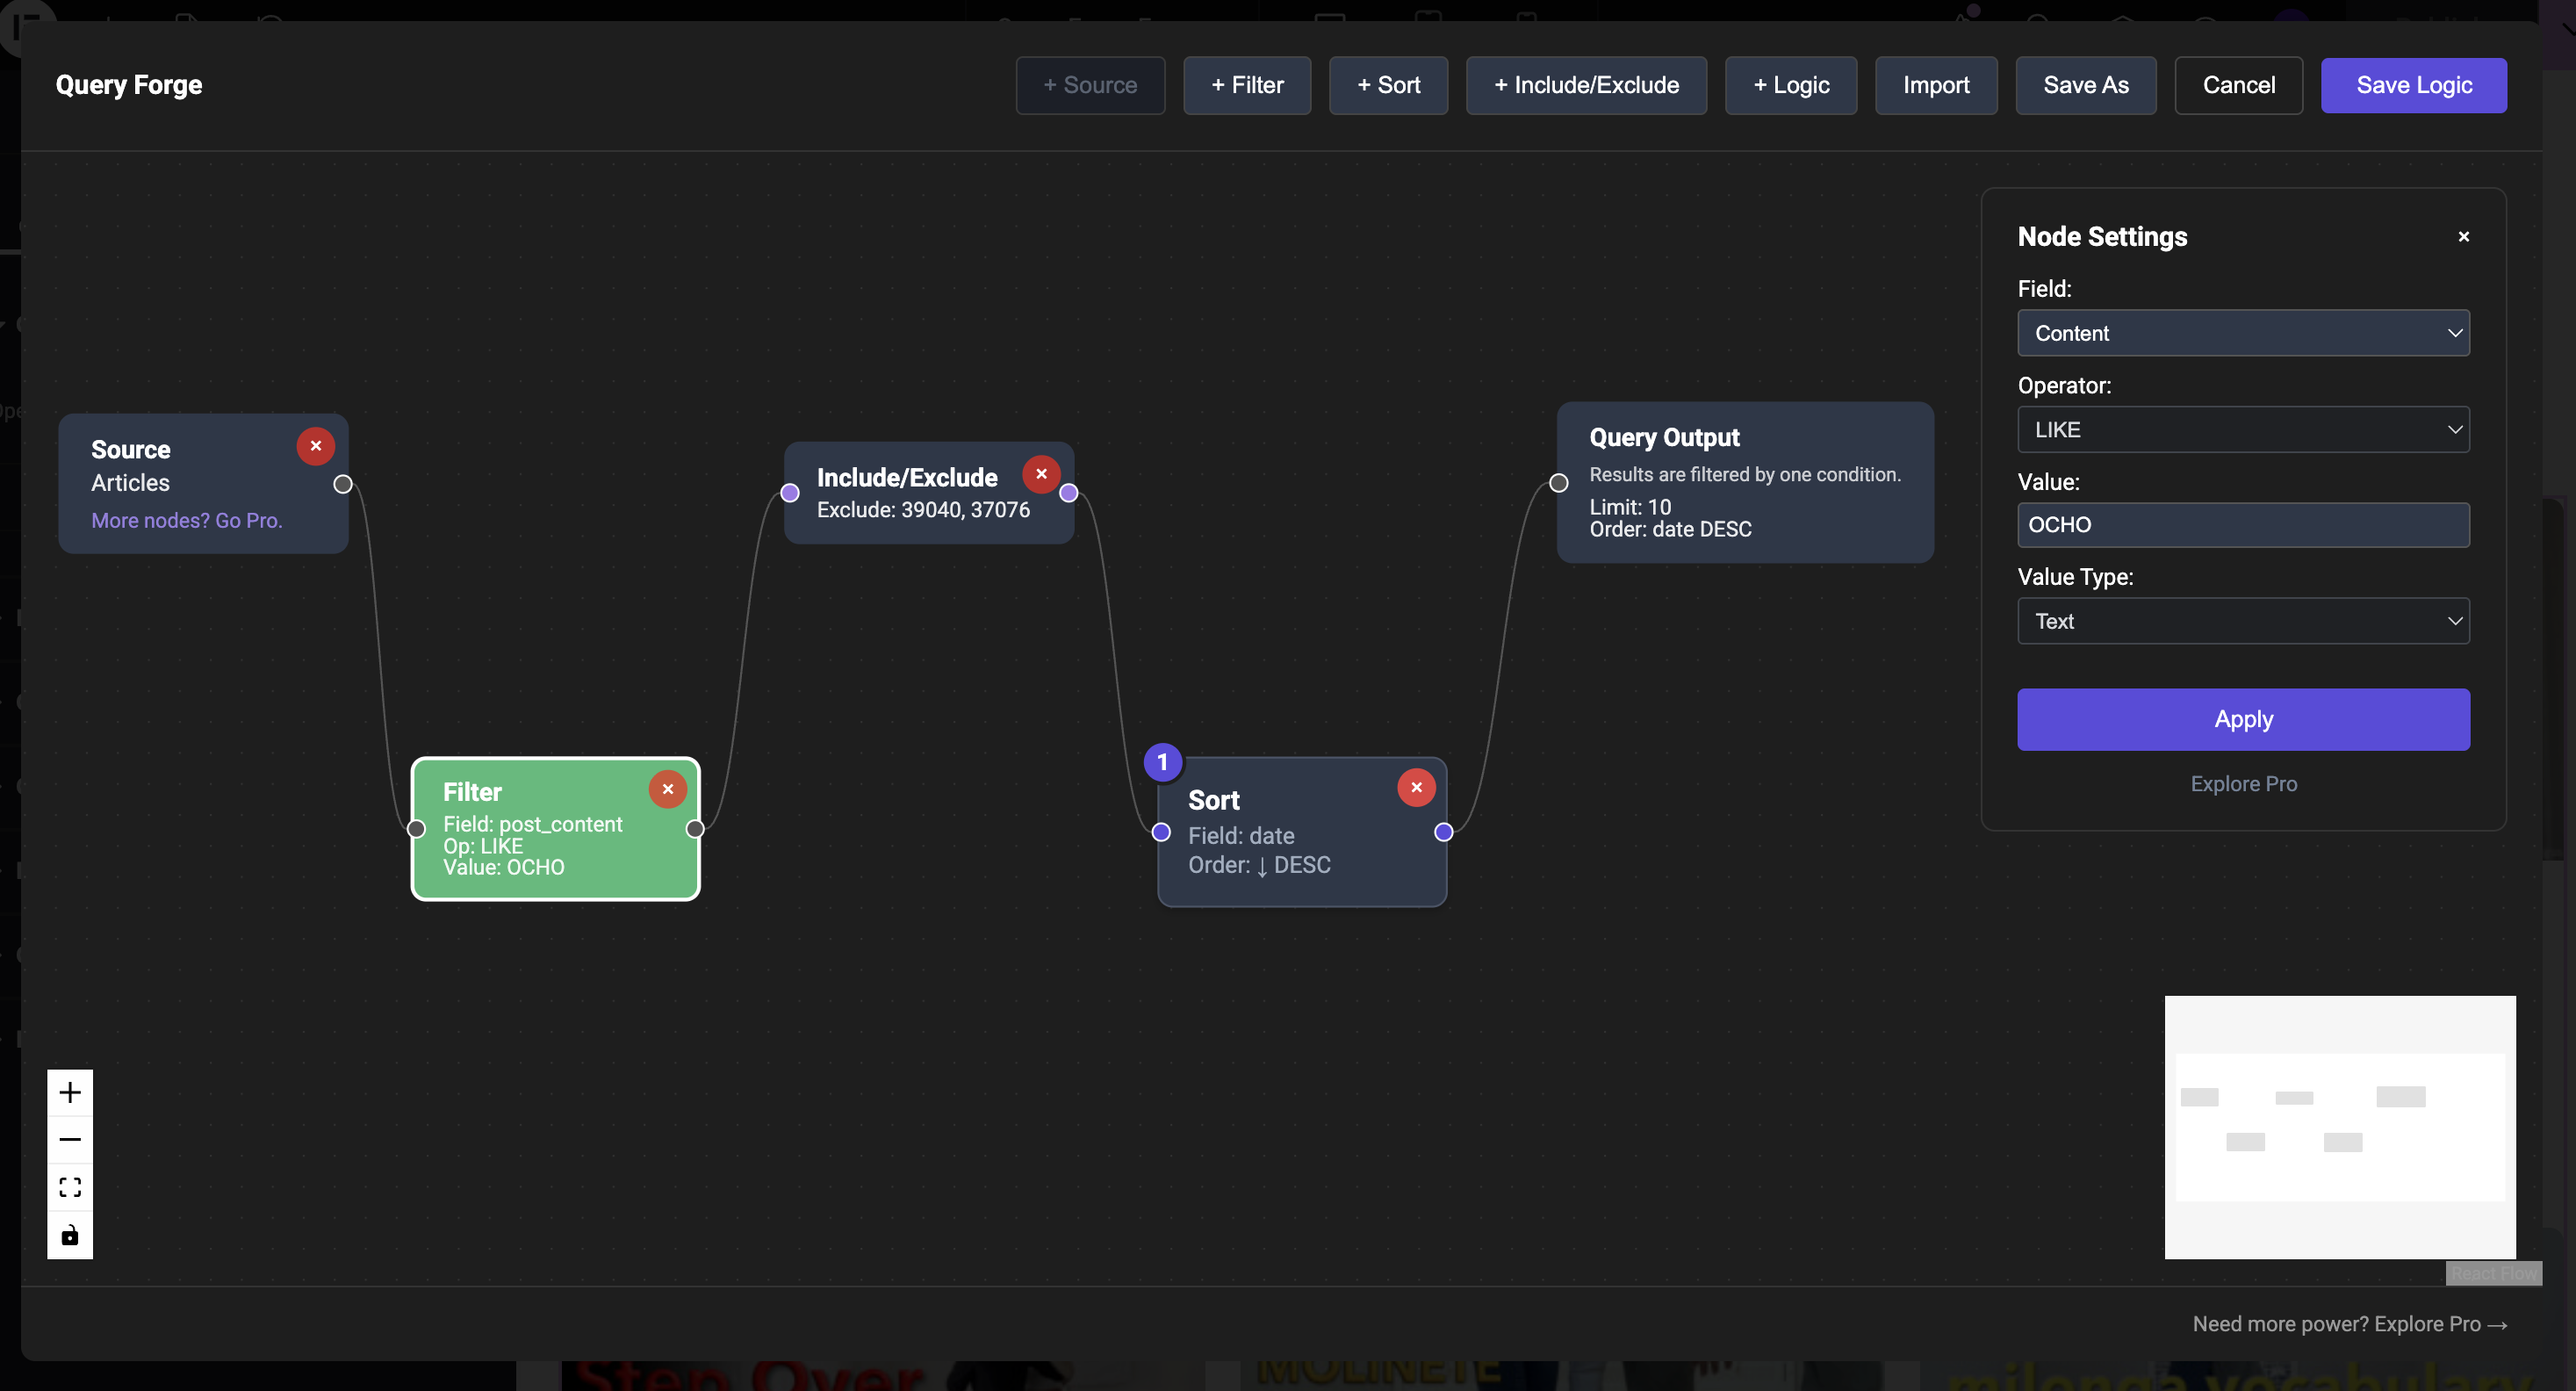Click the flow minimap thumbnail
The height and width of the screenshot is (1391, 2576).
pos(2339,1127)
